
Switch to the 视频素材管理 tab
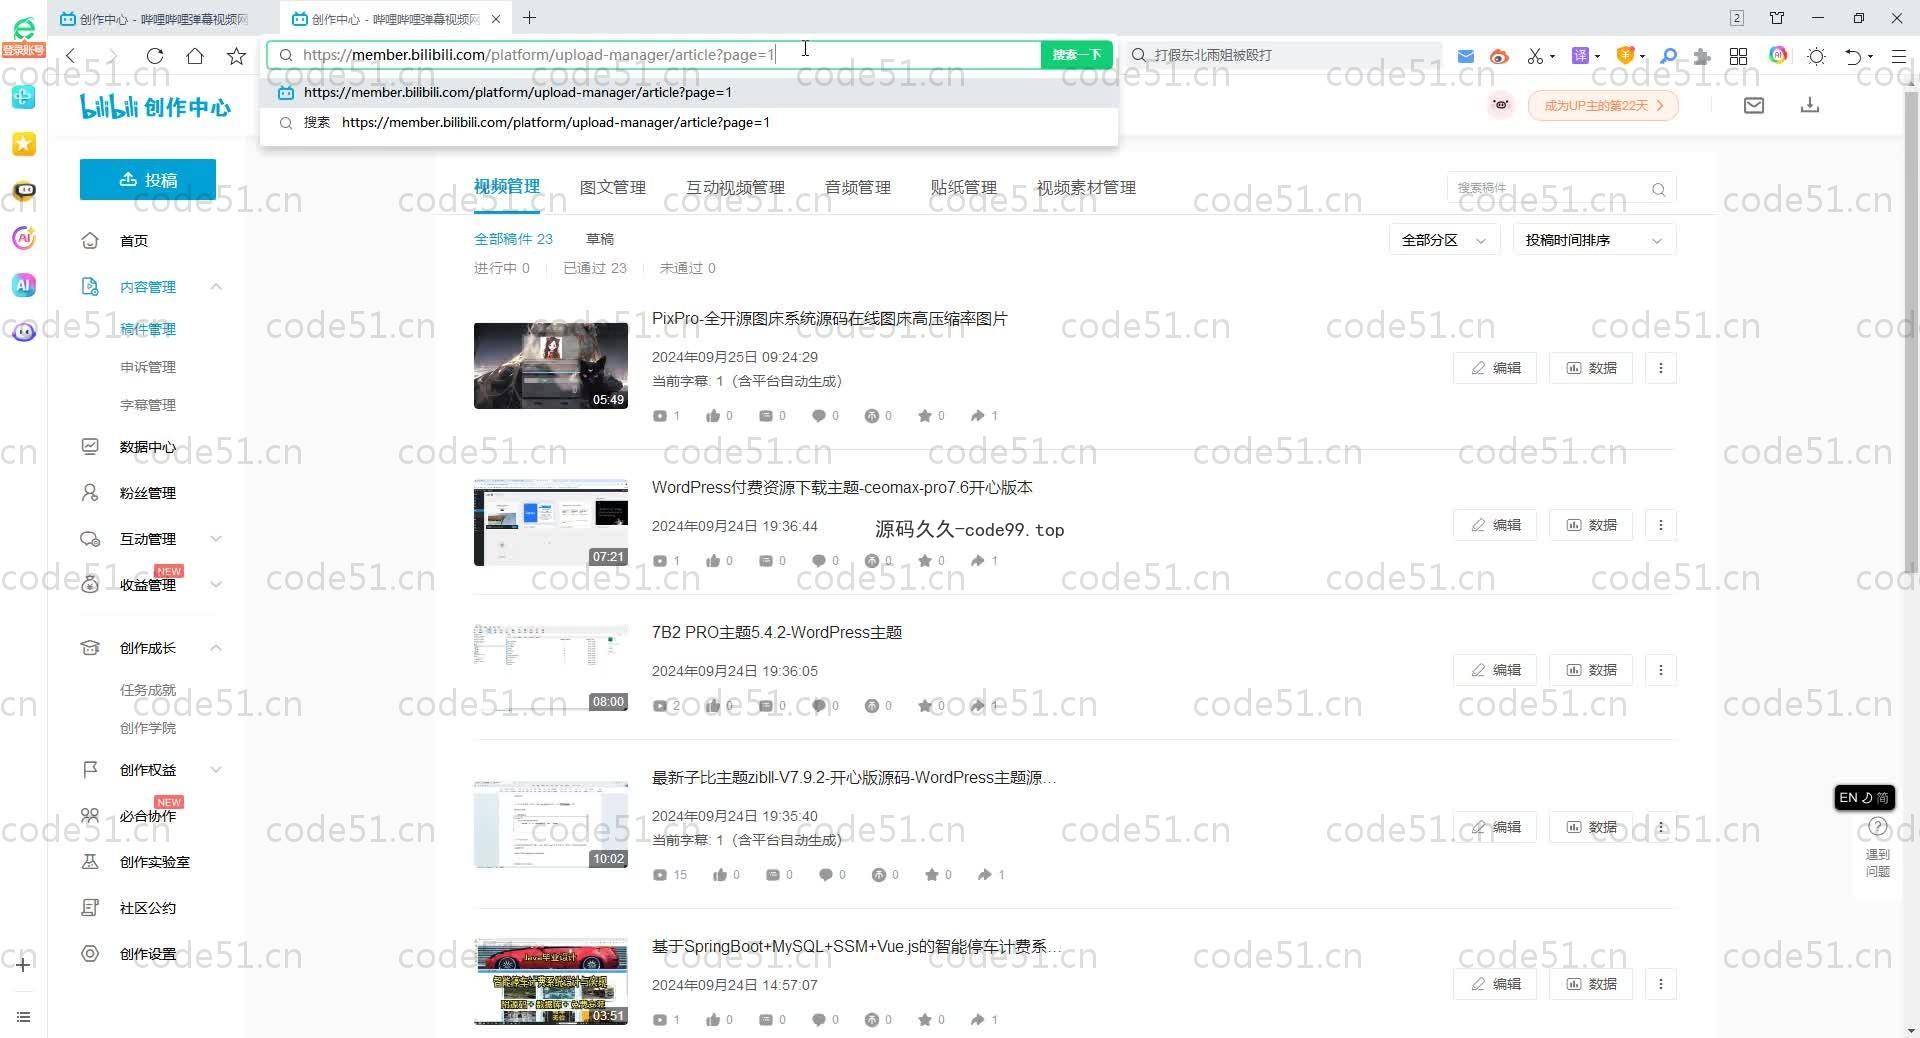1086,187
